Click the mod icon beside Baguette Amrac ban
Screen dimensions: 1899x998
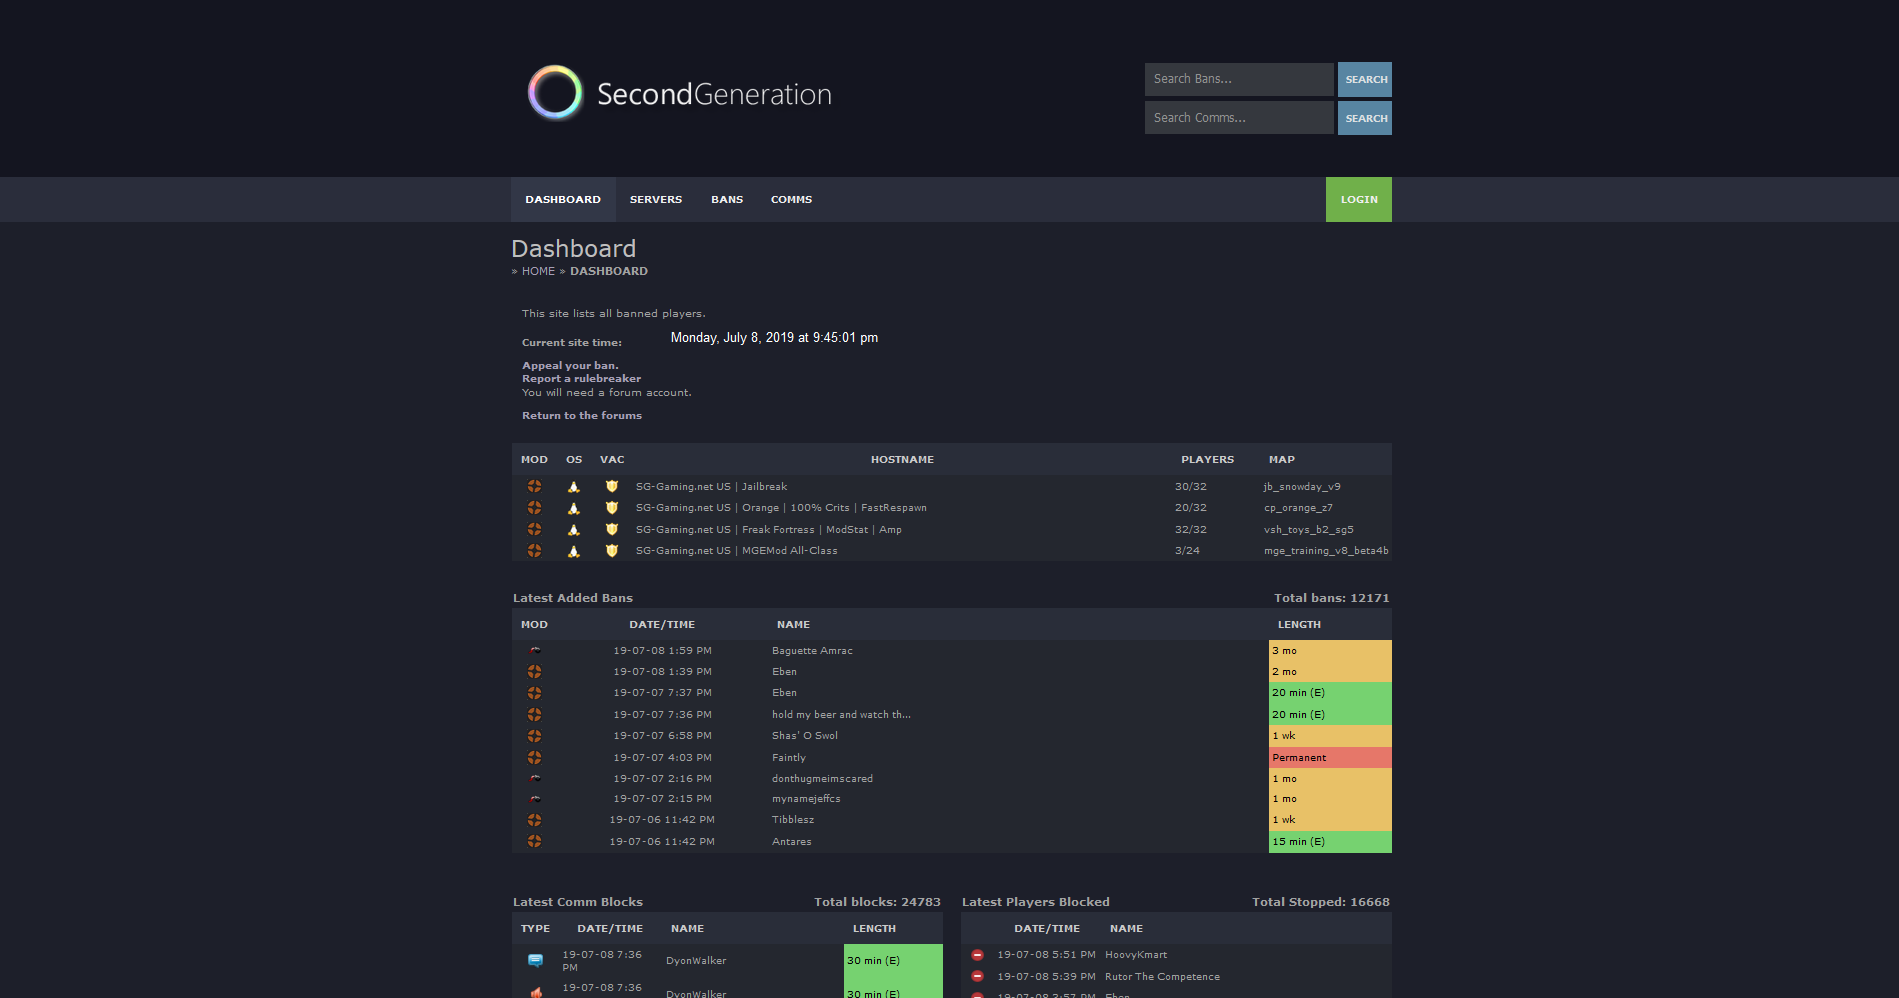535,651
